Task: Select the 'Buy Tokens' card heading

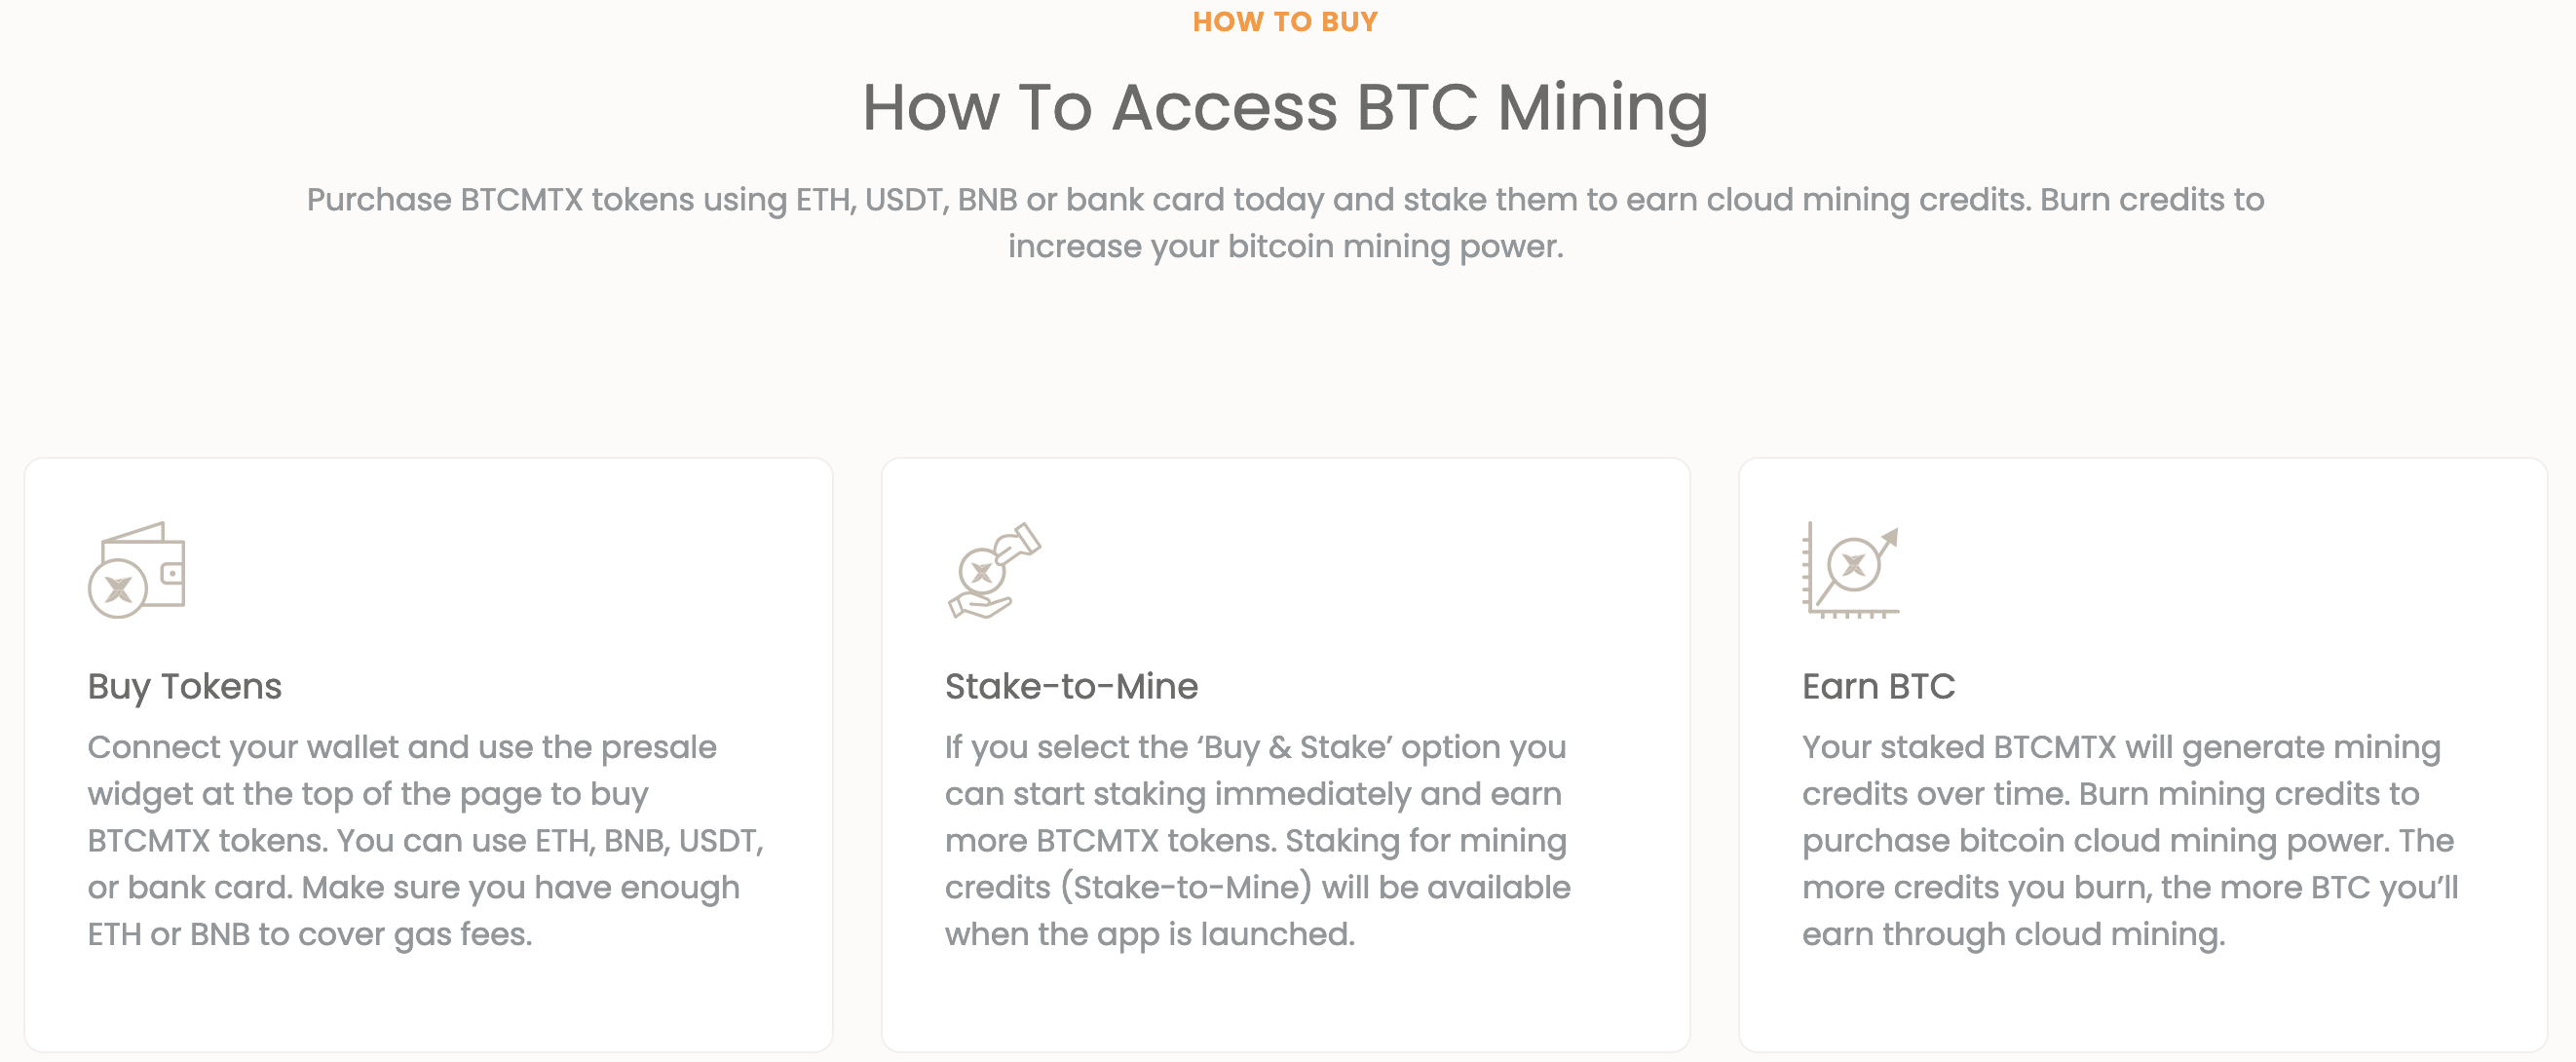Action: (184, 687)
